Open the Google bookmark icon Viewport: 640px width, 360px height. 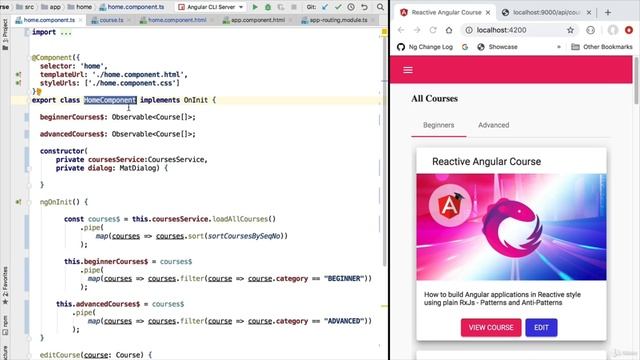click(x=465, y=47)
